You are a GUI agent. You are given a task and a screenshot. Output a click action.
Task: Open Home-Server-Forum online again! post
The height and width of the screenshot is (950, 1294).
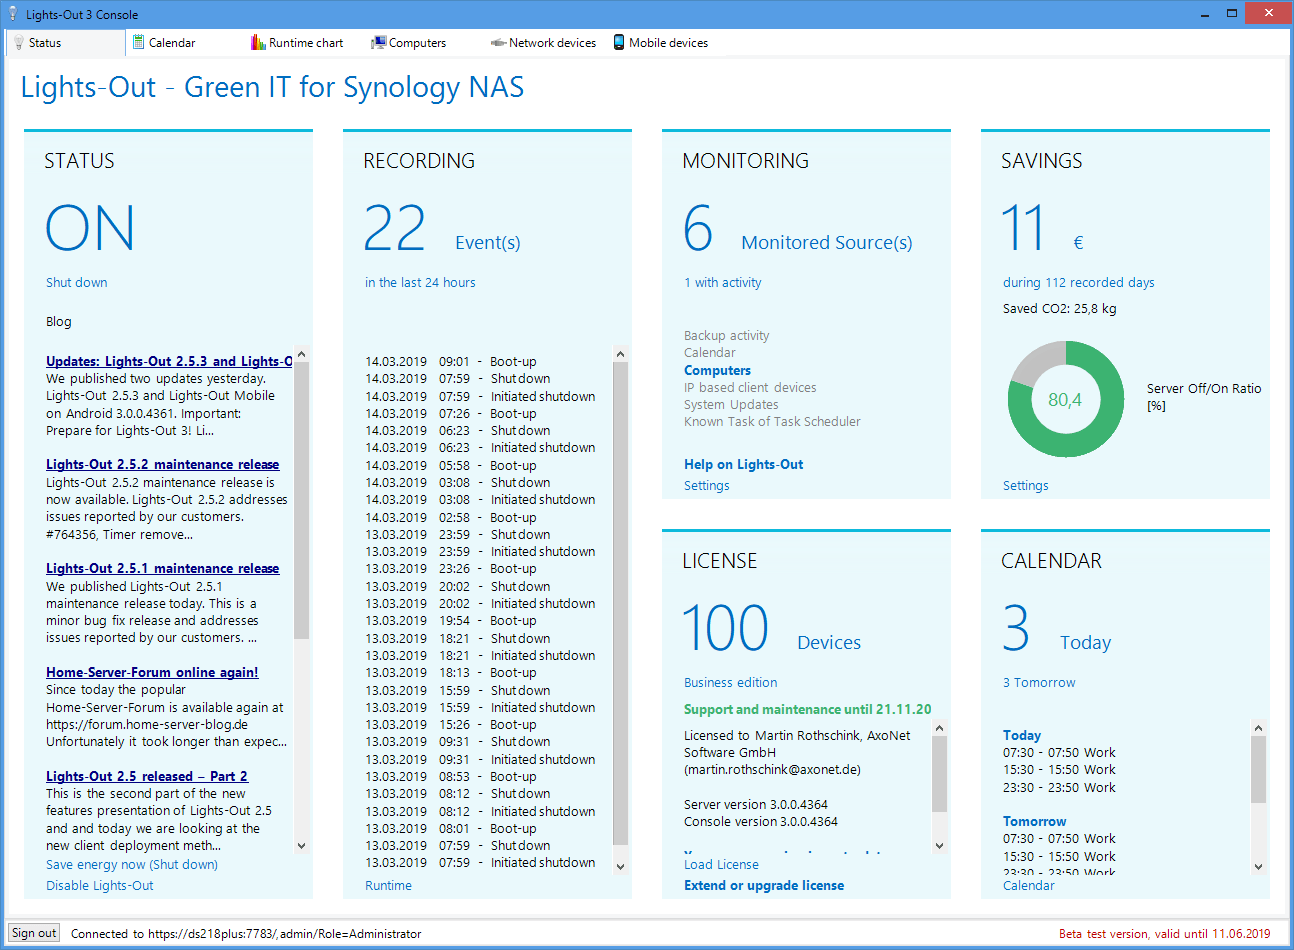pyautogui.click(x=152, y=672)
